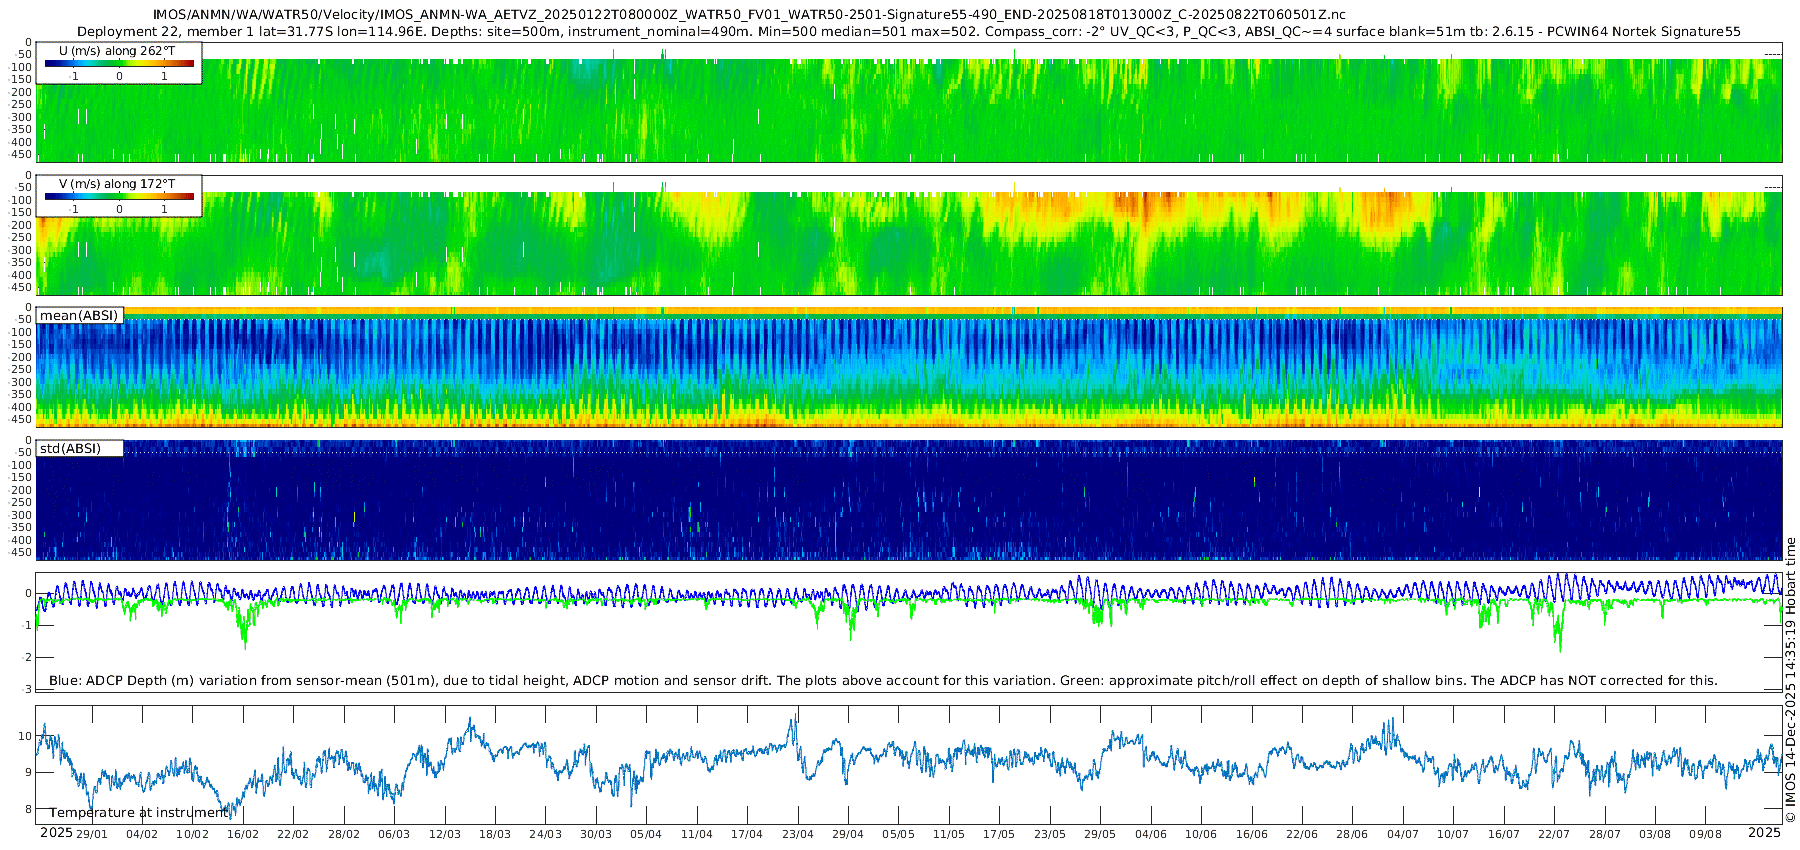Click the 'Temperature at instrument' label
The height and width of the screenshot is (850, 1800).
click(139, 813)
